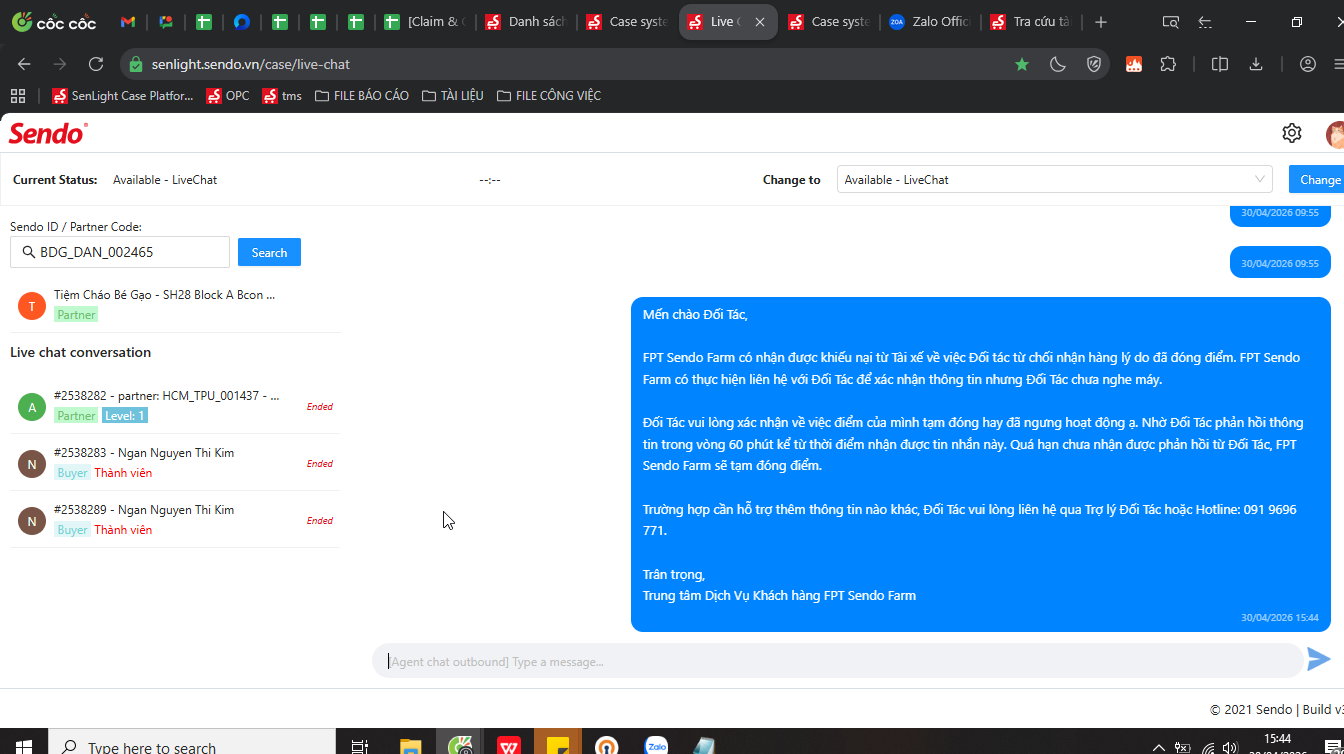Click the 30/04/2026 15:44 message timestamp
Screen dimensions: 1344x754
[x=1280, y=618]
